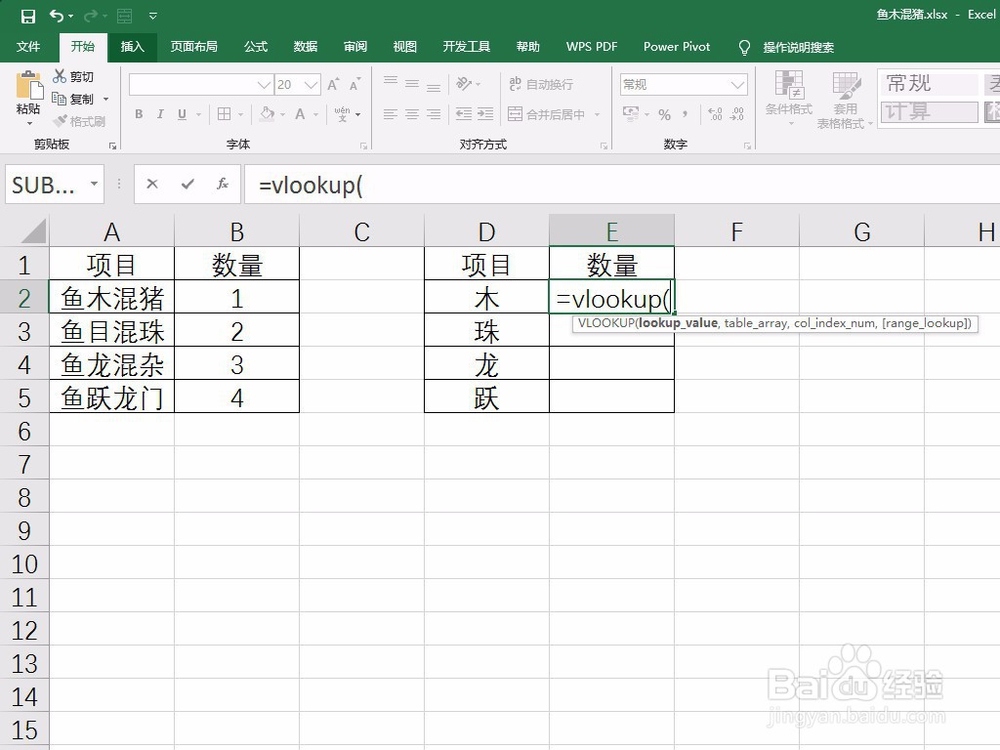The image size is (1000, 750).
Task: Open the 公式 ribbon tab
Action: [x=255, y=46]
